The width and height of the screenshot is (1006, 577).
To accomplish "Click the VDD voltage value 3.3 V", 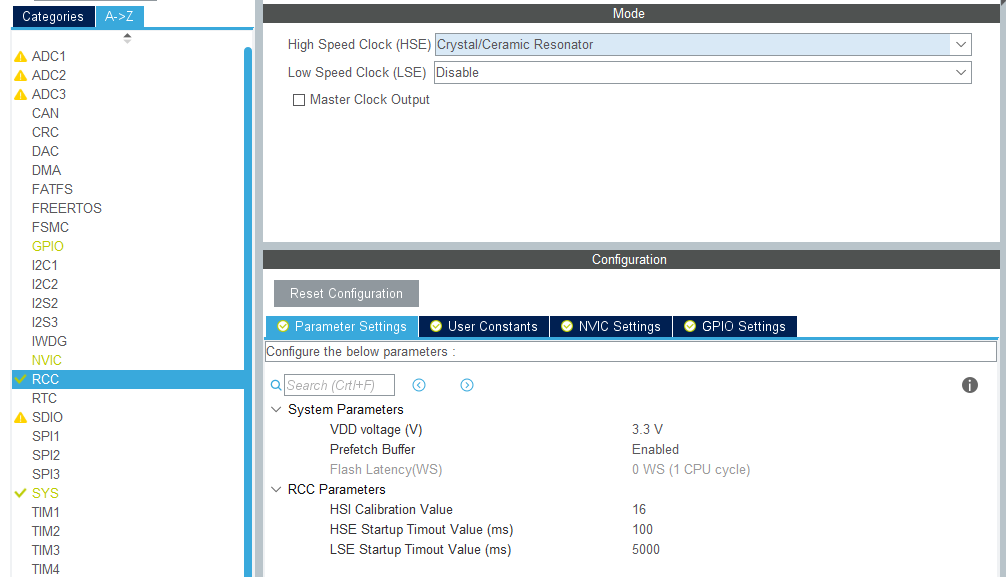I will pyautogui.click(x=647, y=429).
